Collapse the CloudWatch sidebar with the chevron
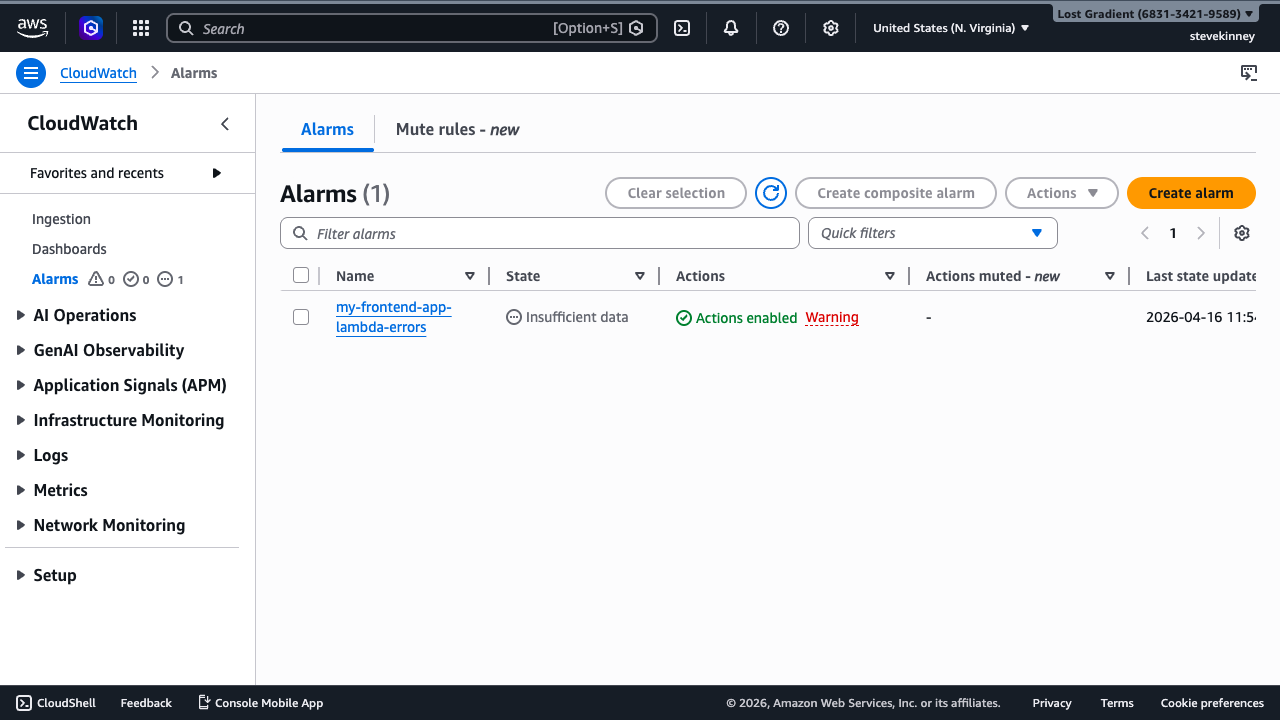Screen dimensions: 1280x720 [225, 124]
